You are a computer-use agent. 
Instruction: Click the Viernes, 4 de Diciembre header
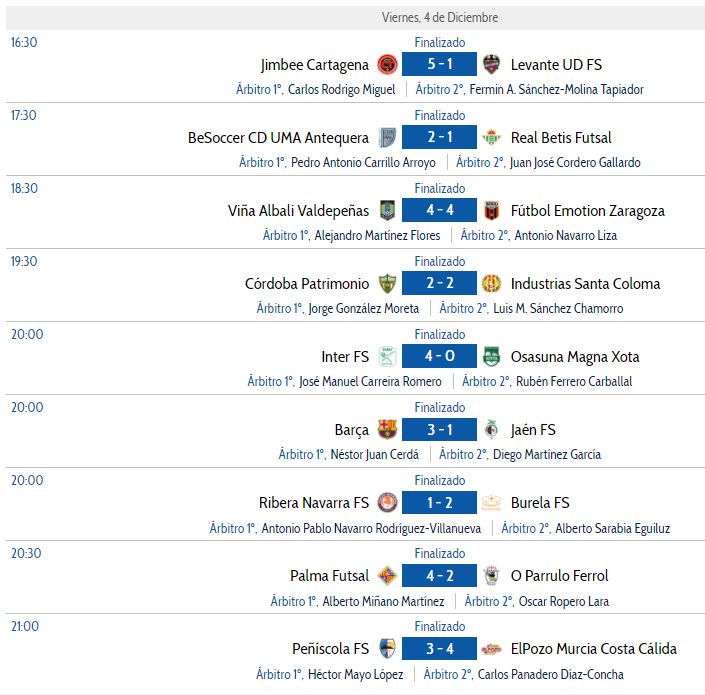tap(440, 18)
